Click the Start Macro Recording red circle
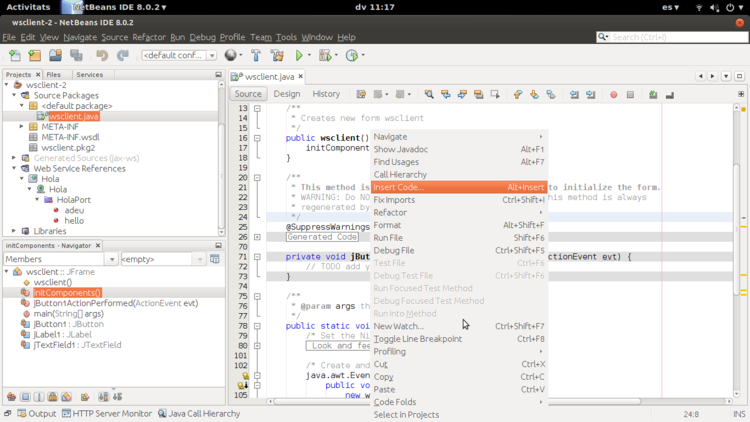The image size is (750, 422). (x=614, y=94)
